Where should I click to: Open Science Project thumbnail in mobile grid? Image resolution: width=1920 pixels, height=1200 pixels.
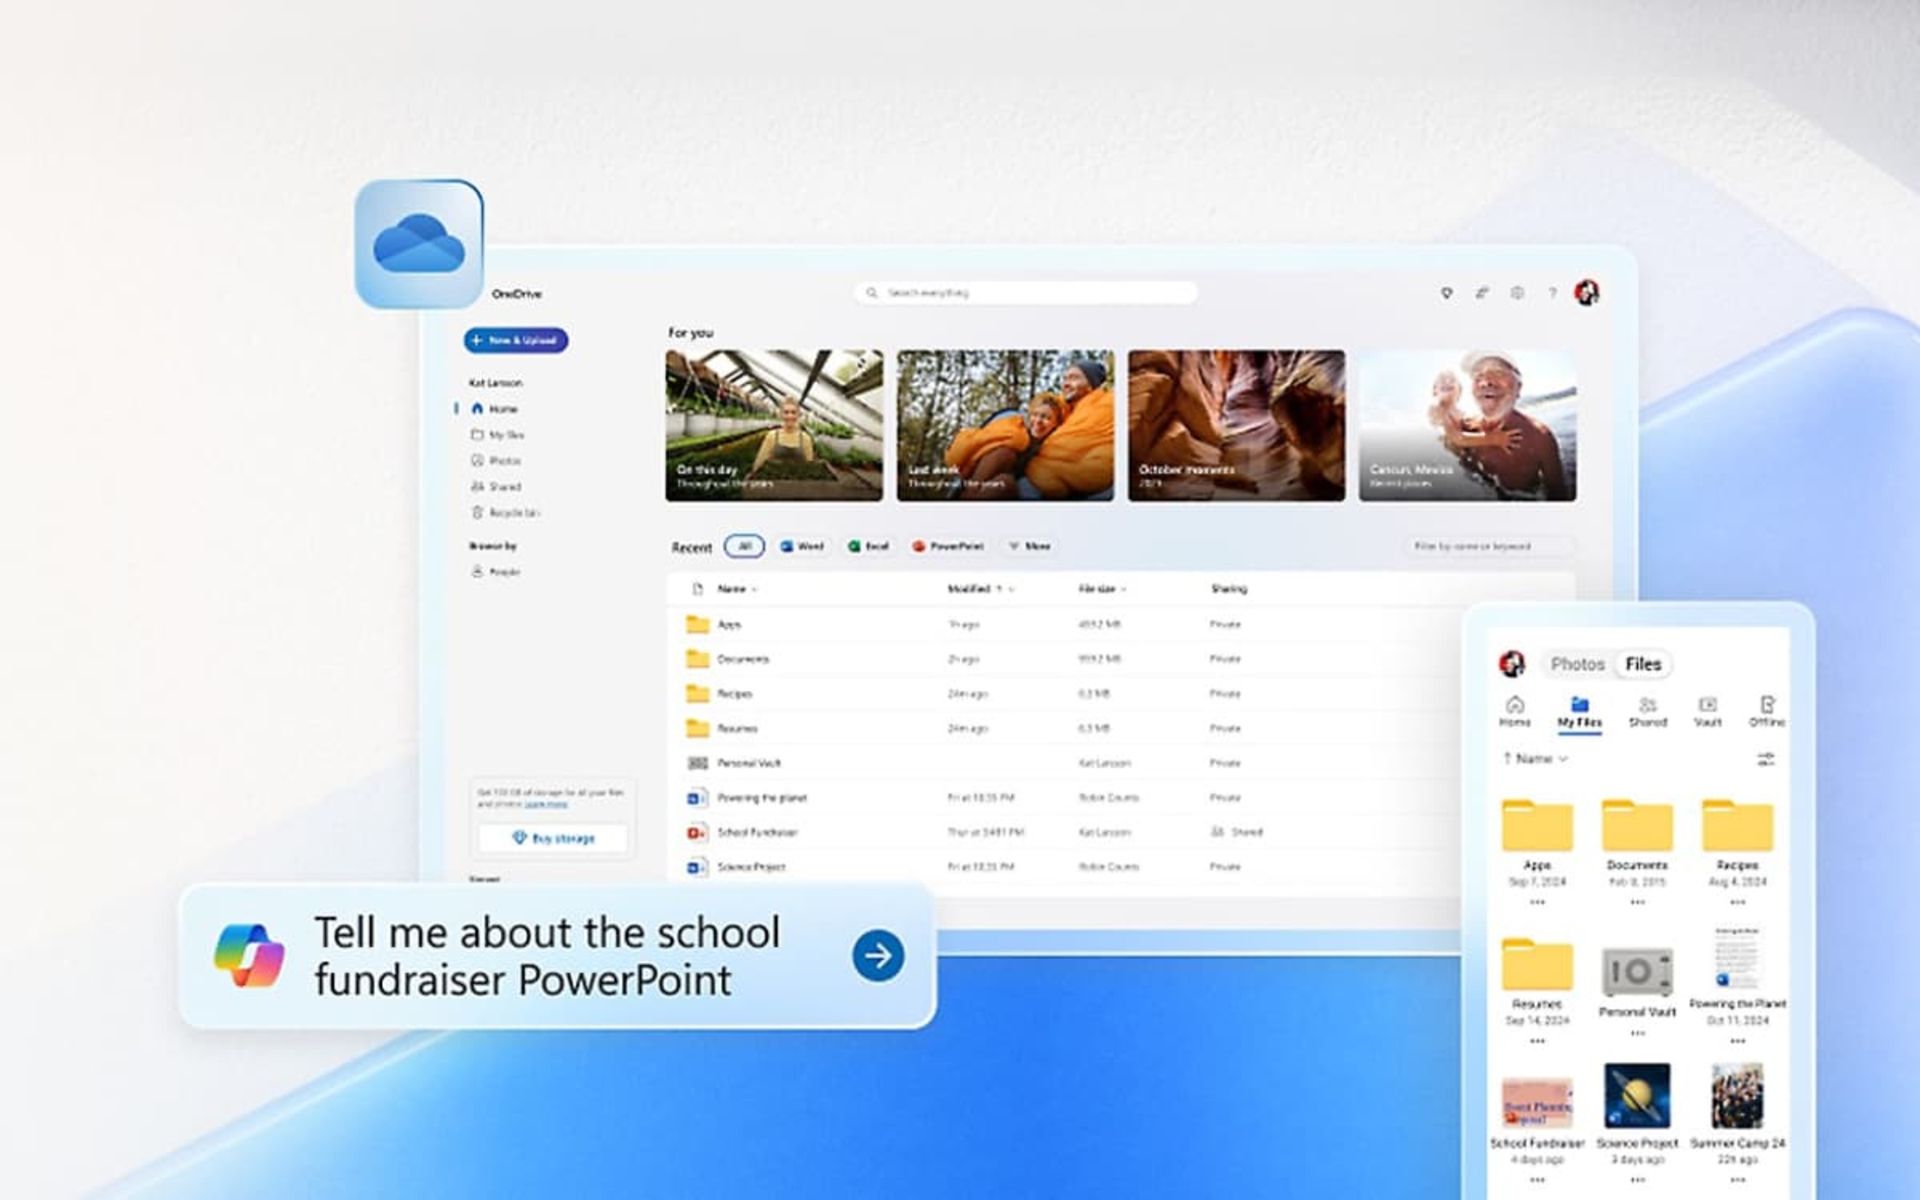pos(1637,1096)
